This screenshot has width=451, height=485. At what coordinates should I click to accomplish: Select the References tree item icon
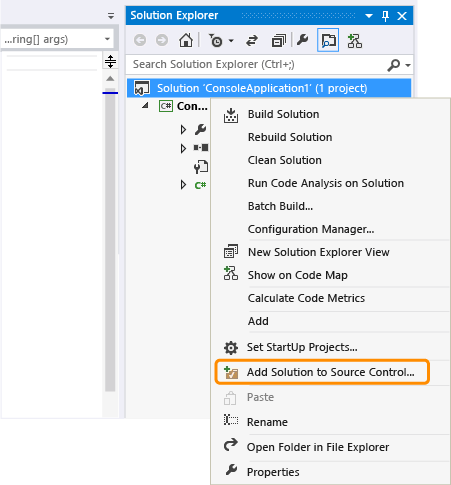click(x=201, y=147)
